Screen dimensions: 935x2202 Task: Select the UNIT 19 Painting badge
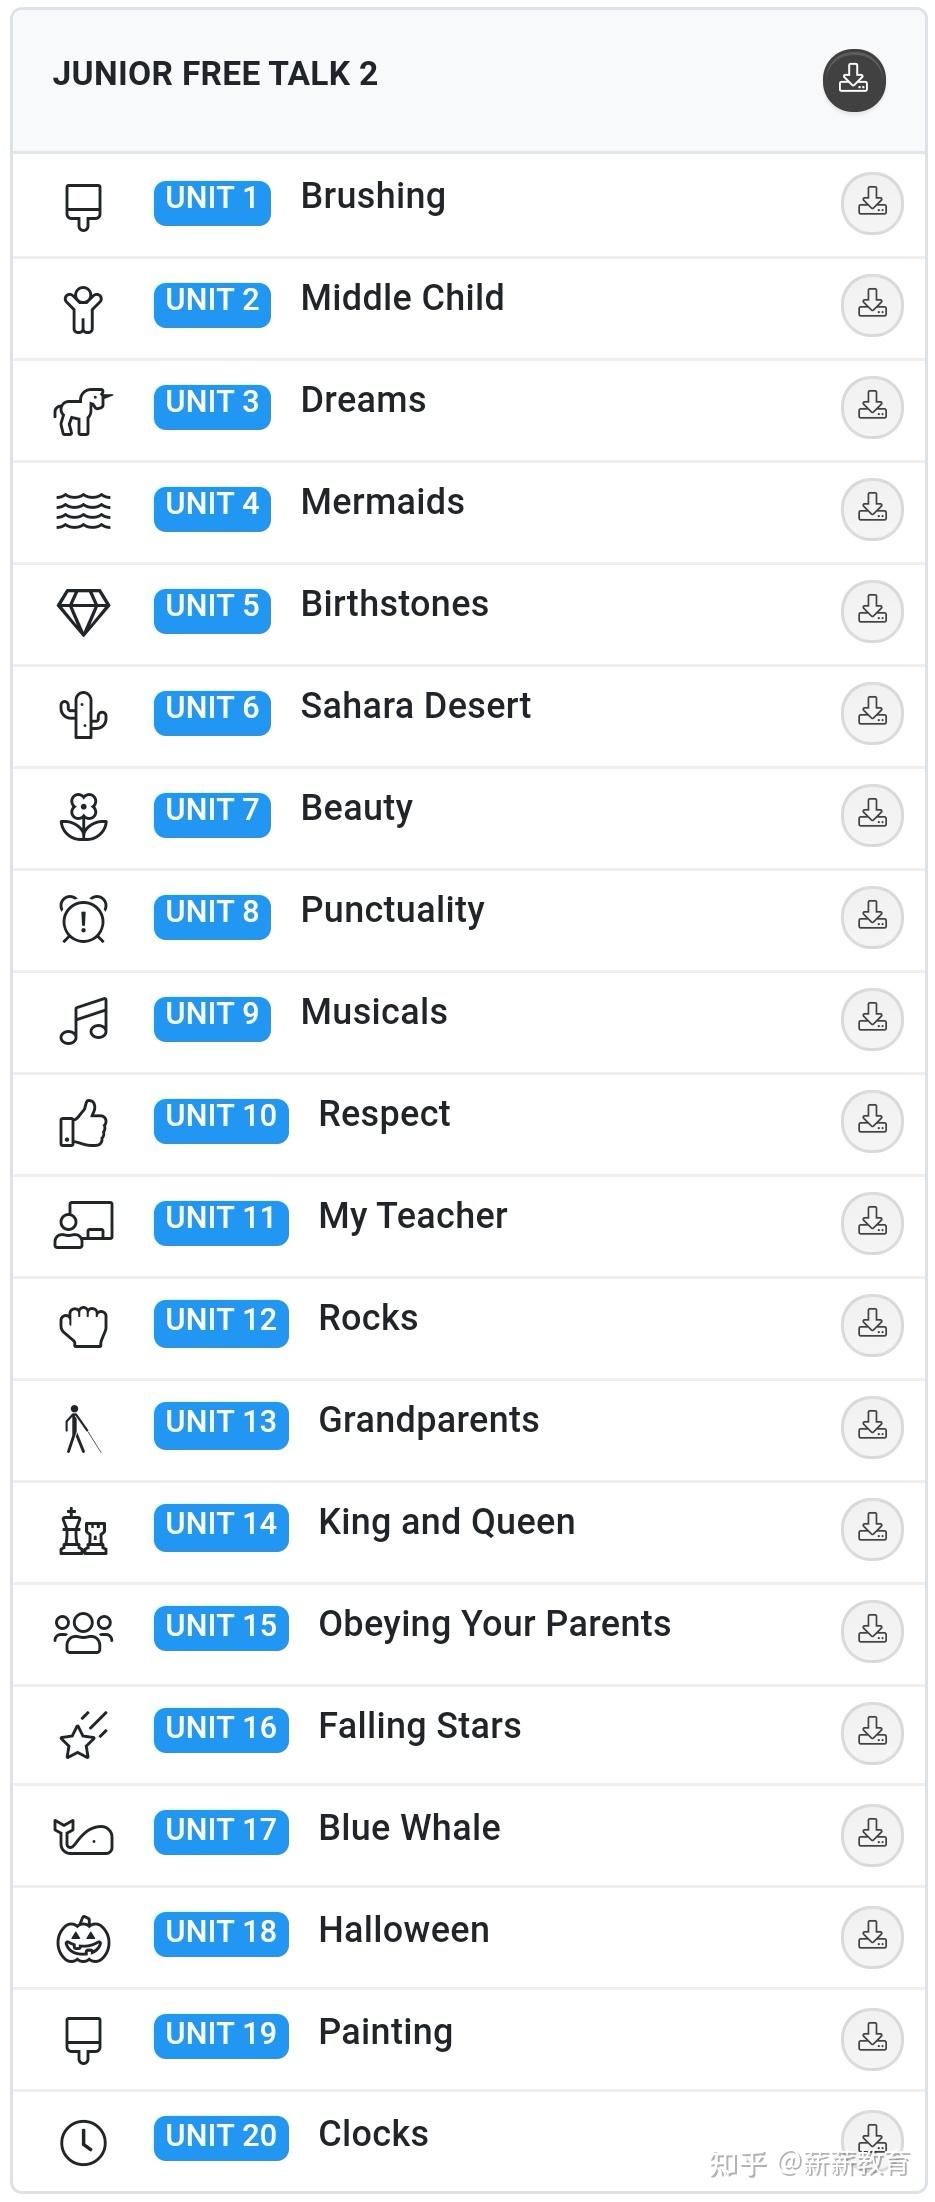(221, 2035)
